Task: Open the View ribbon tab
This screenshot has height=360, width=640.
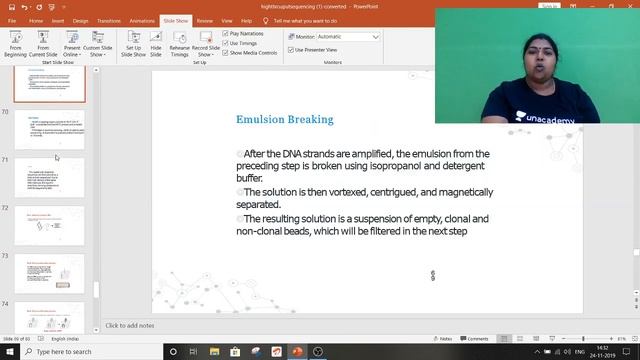Action: 227,21
